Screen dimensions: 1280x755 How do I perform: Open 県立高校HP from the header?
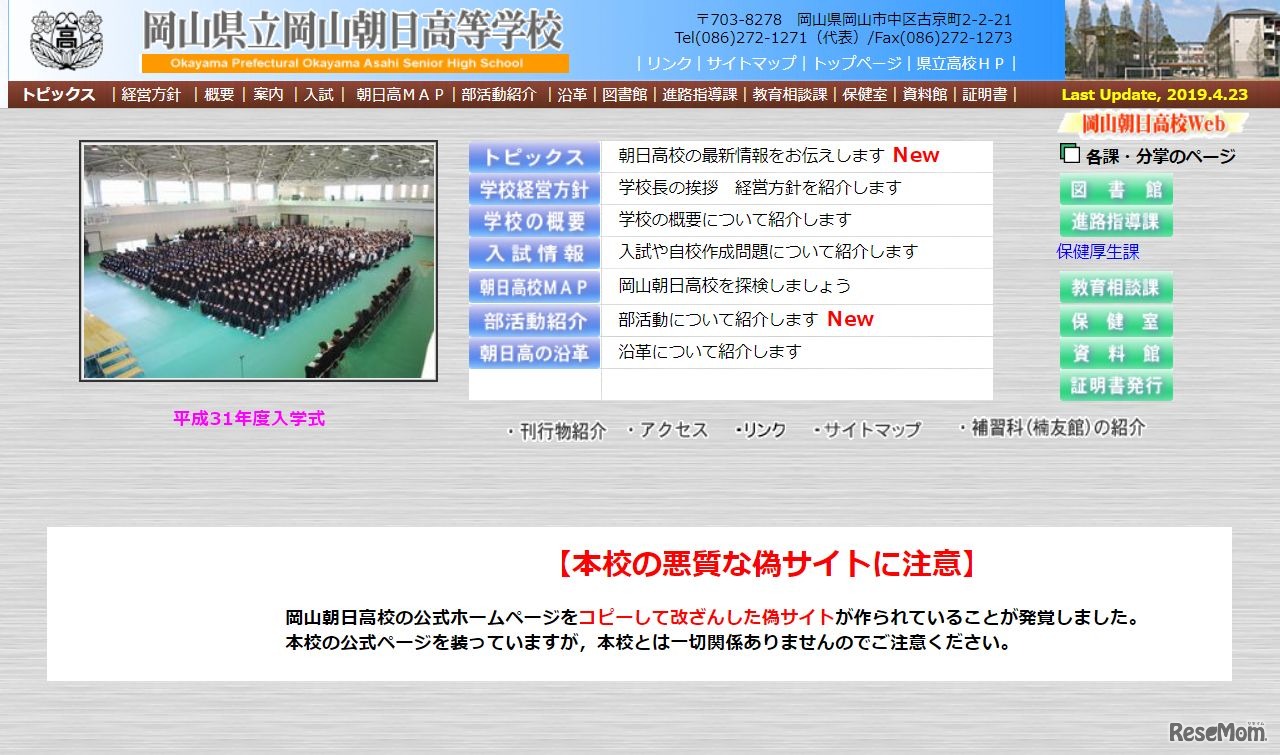click(x=957, y=63)
